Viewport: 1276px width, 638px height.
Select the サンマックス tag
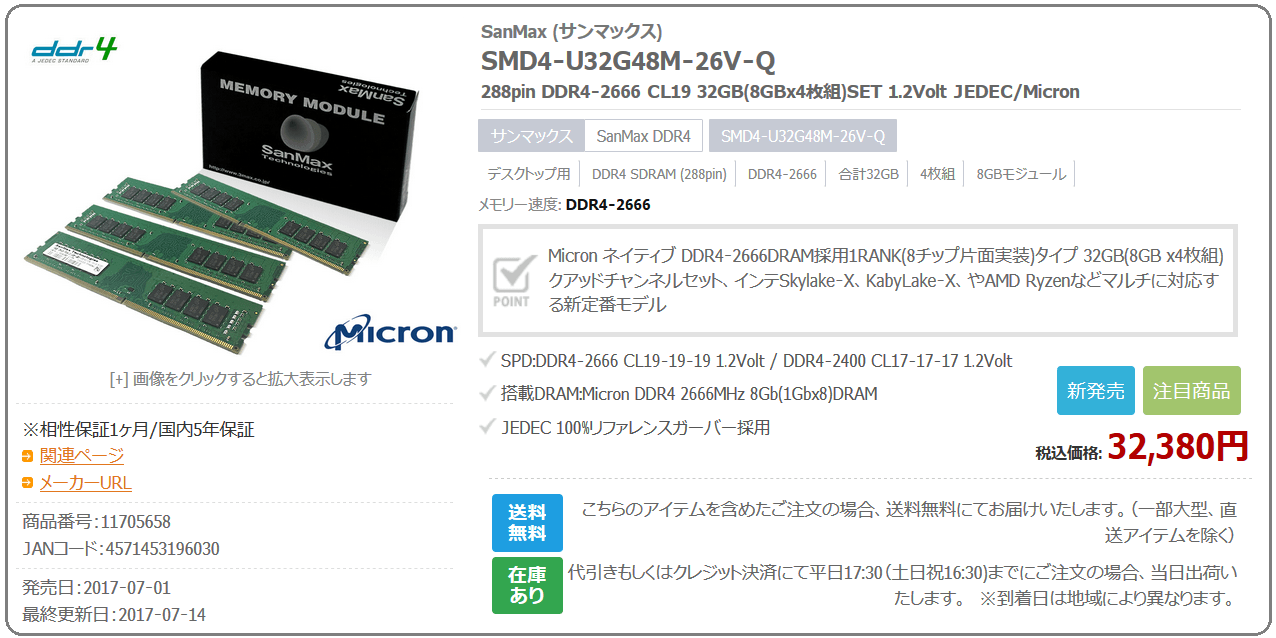pyautogui.click(x=531, y=136)
